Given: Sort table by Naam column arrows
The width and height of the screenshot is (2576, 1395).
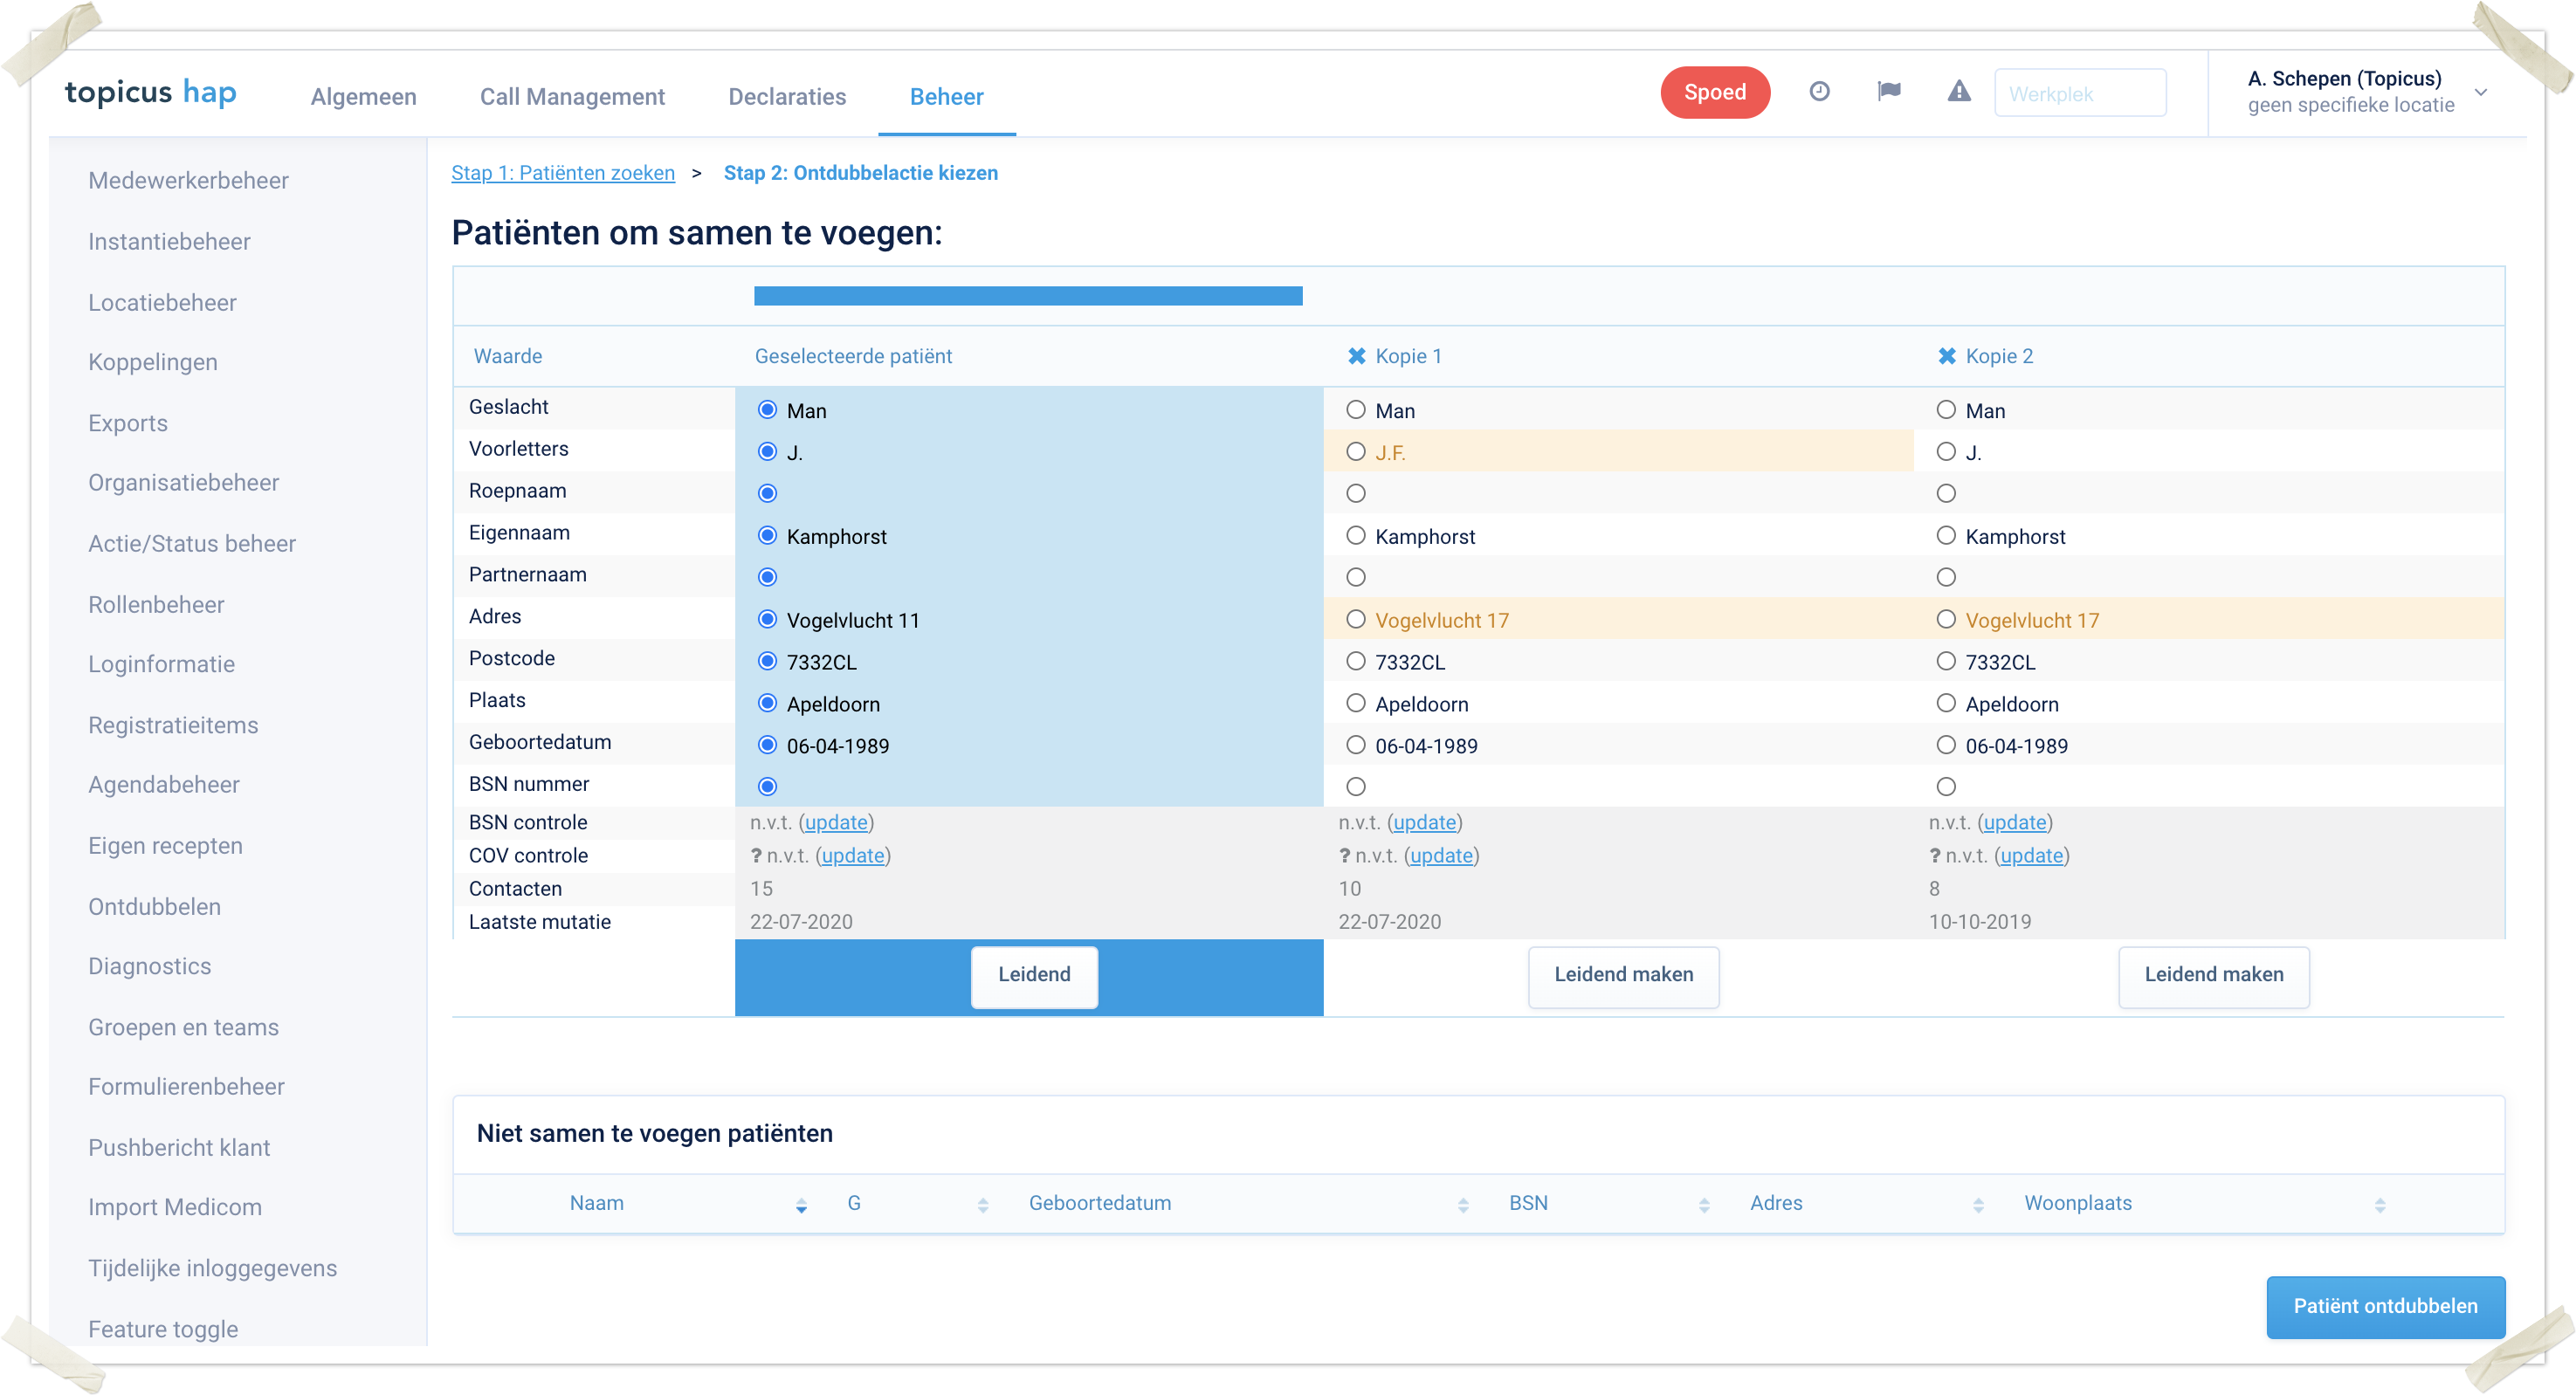Looking at the screenshot, I should coord(801,1205).
